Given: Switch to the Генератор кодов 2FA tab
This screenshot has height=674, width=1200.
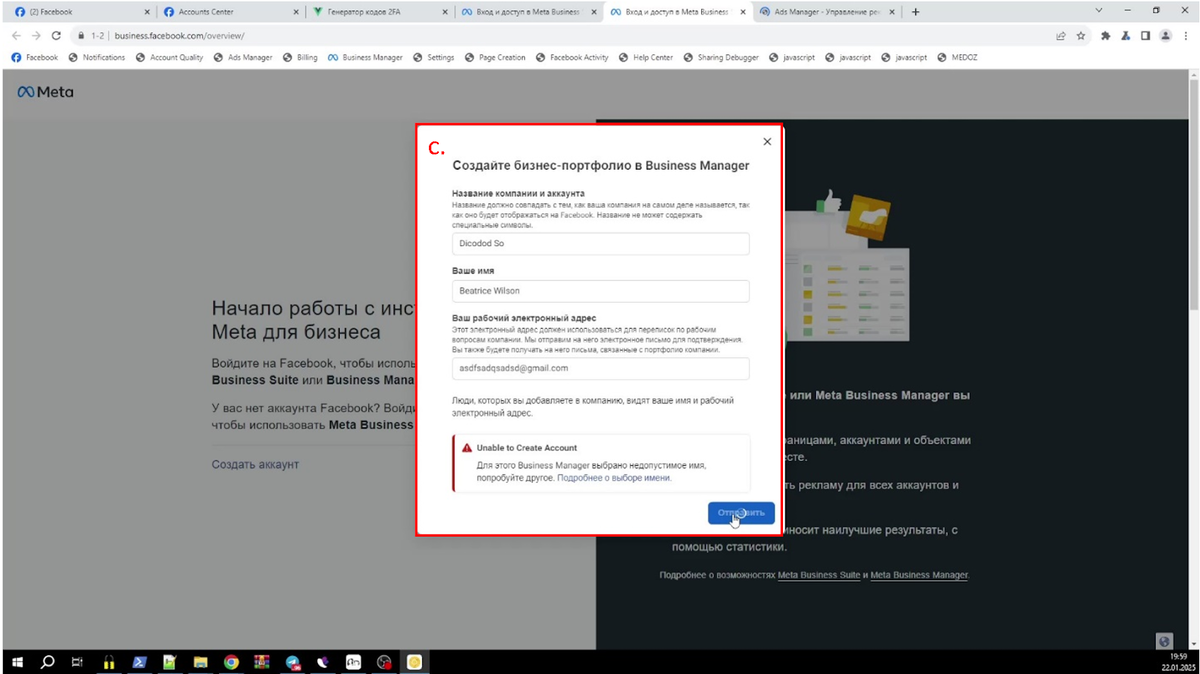Looking at the screenshot, I should click(378, 12).
